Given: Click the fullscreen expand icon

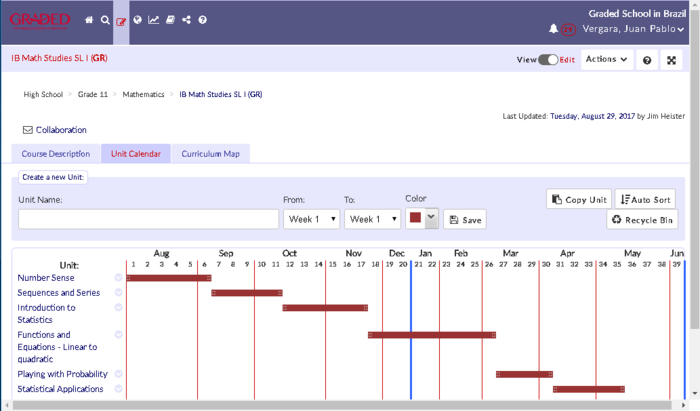Looking at the screenshot, I should pos(673,60).
